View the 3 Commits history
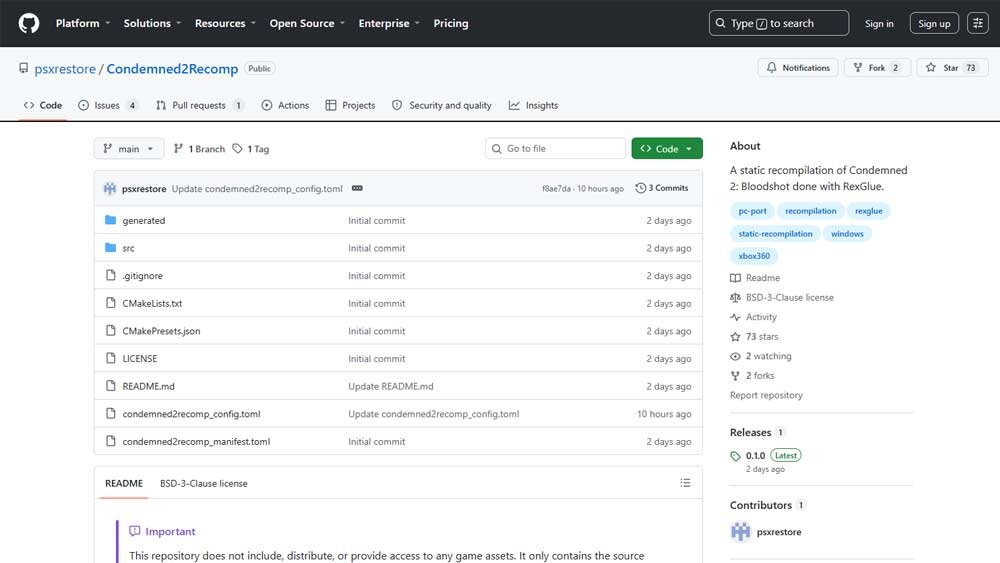1000x563 pixels. [x=662, y=188]
